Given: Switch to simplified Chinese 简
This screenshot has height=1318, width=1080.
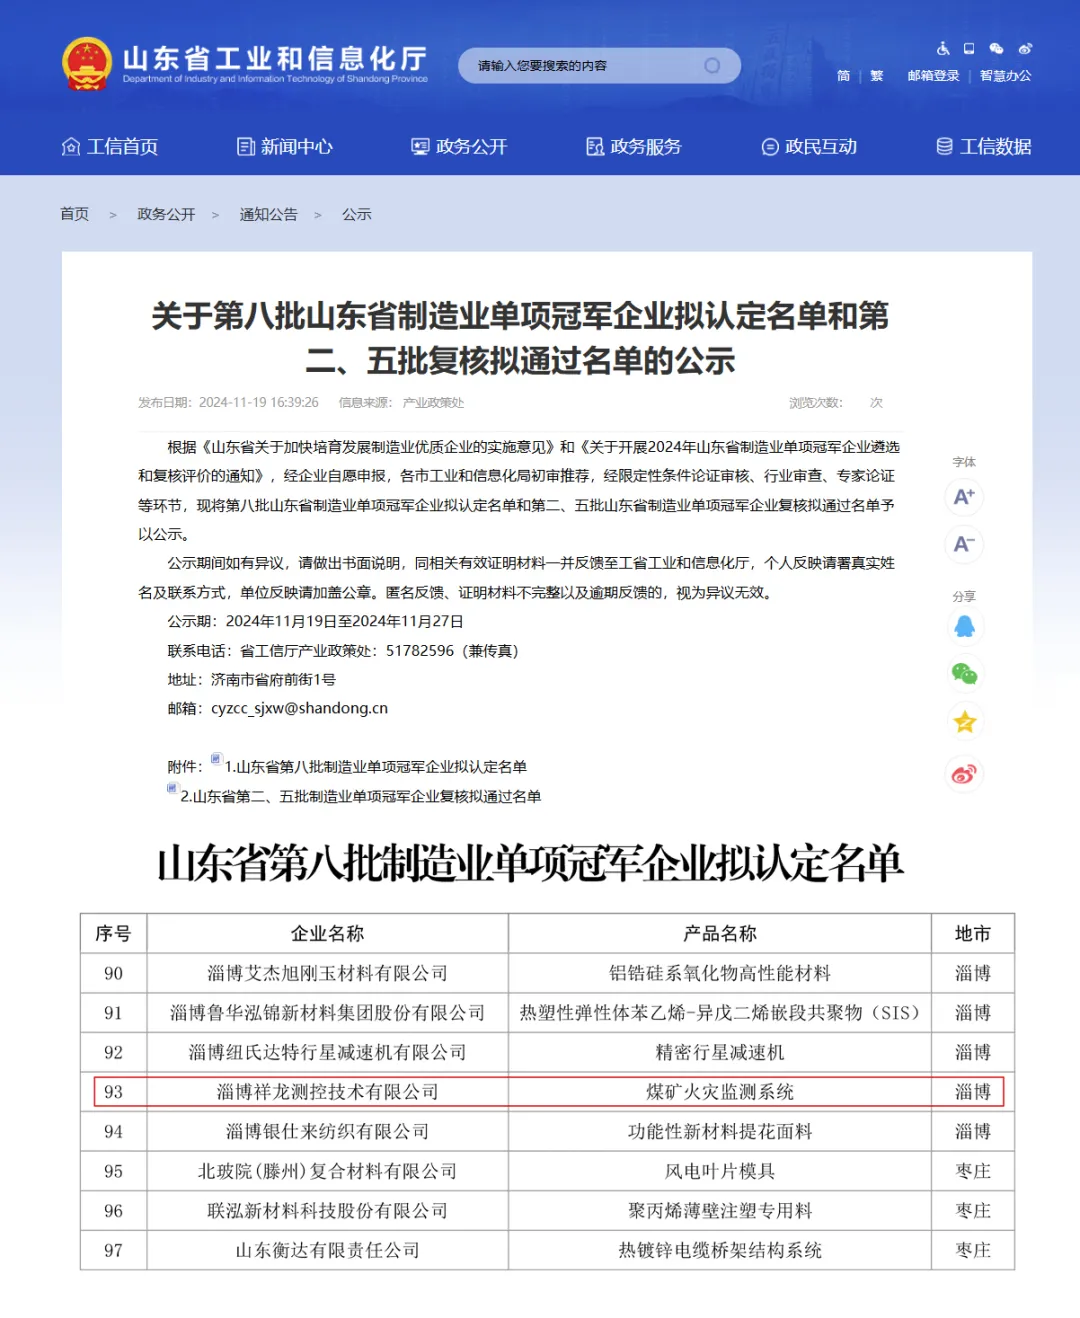Looking at the screenshot, I should pyautogui.click(x=843, y=76).
